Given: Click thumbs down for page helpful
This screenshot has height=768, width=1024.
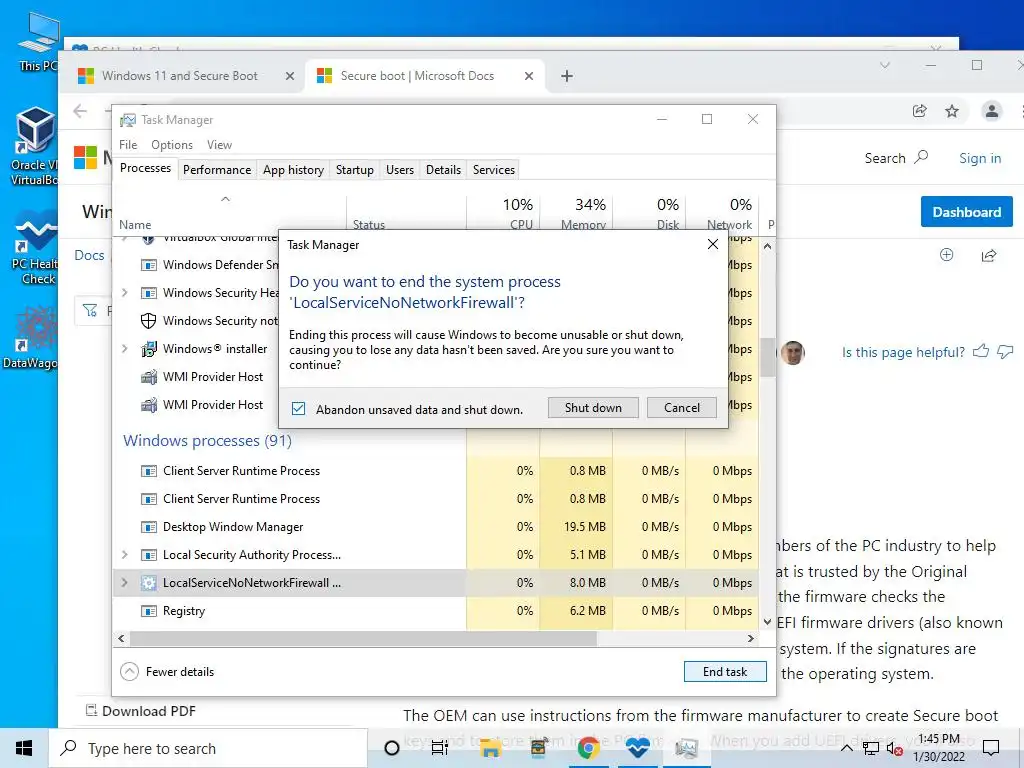Looking at the screenshot, I should point(1005,352).
